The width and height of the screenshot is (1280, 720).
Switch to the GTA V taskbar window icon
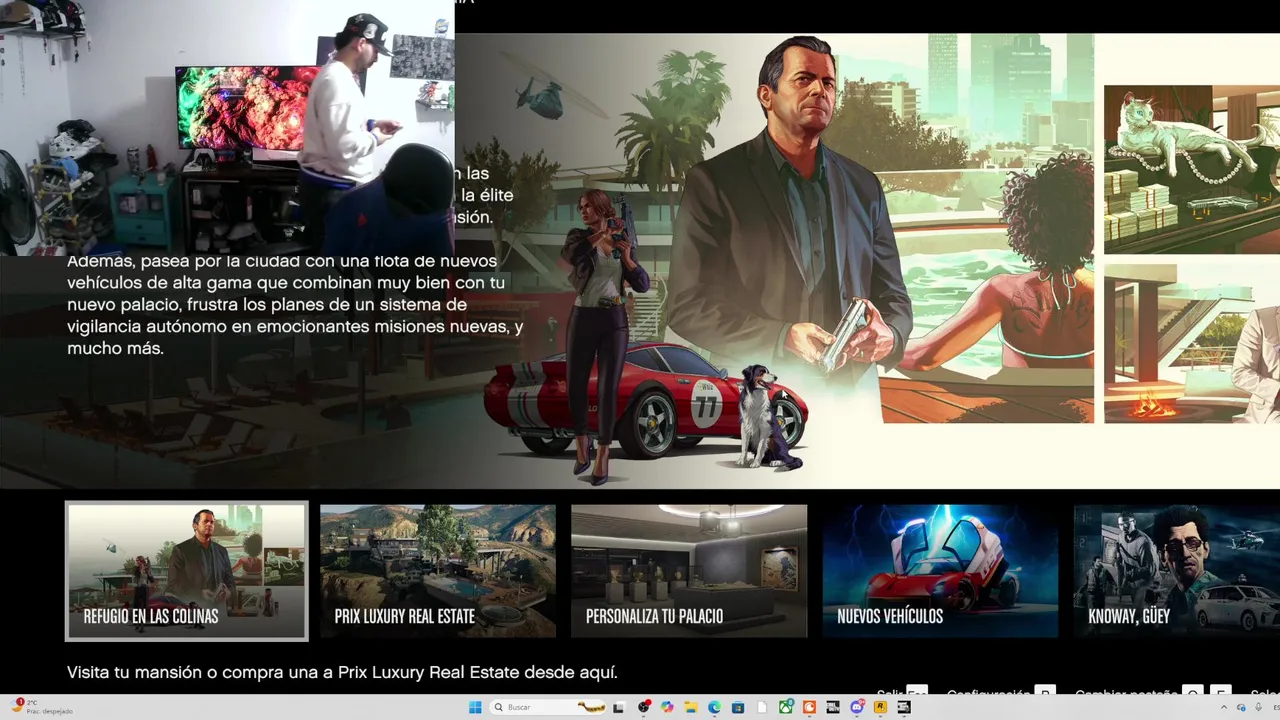point(904,707)
